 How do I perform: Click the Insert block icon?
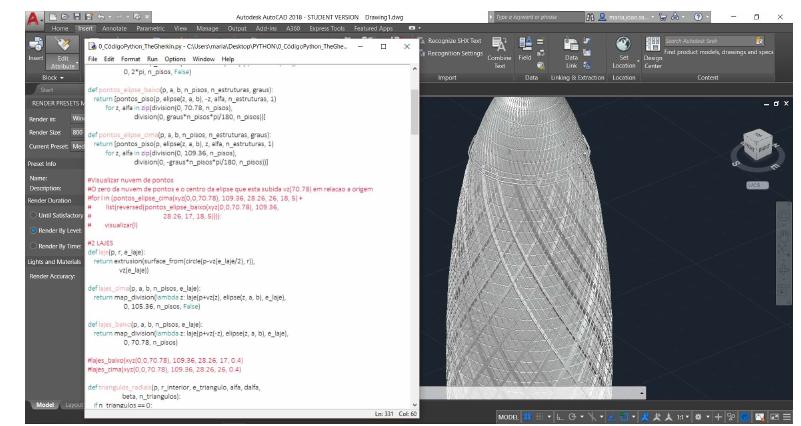pyautogui.click(x=36, y=49)
